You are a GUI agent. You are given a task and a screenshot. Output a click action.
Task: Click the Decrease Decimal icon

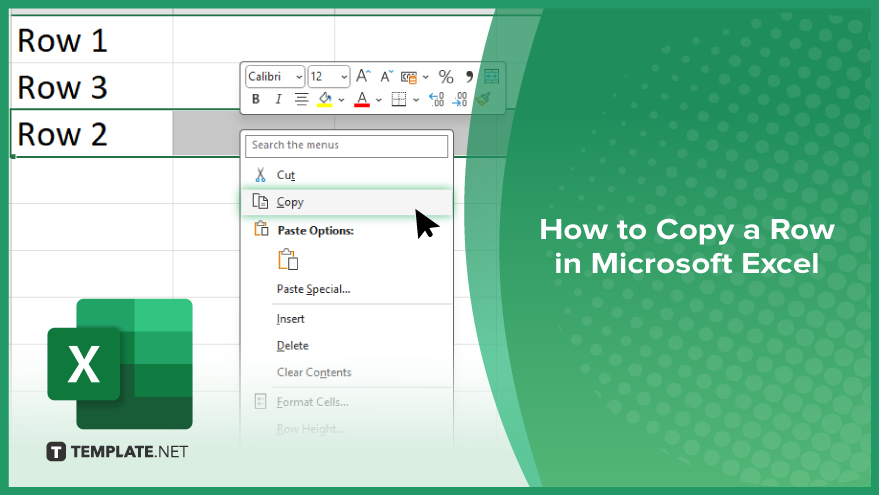(460, 100)
